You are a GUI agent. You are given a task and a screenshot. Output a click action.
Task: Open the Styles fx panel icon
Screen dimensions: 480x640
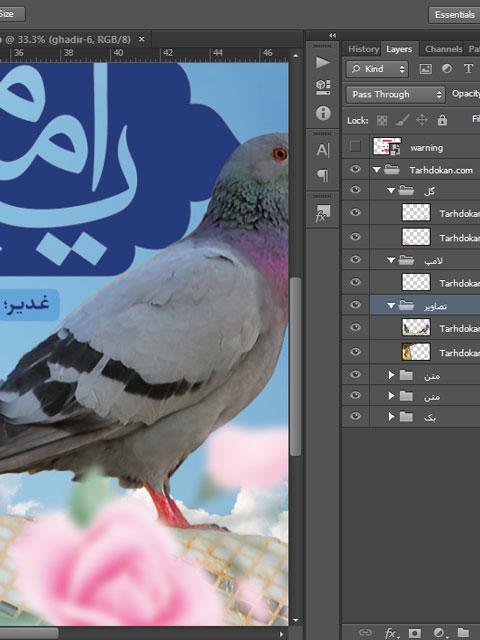(x=322, y=213)
